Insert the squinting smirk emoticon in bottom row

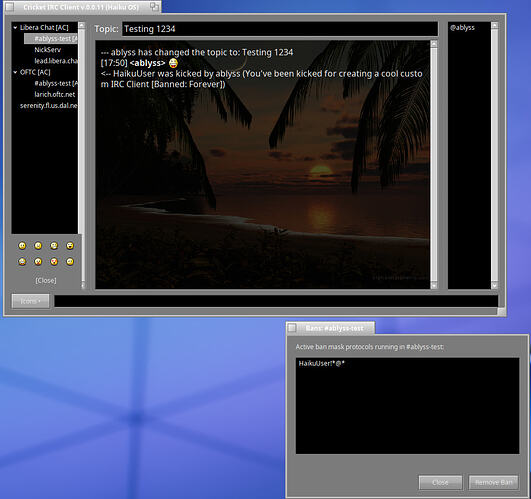click(70, 261)
